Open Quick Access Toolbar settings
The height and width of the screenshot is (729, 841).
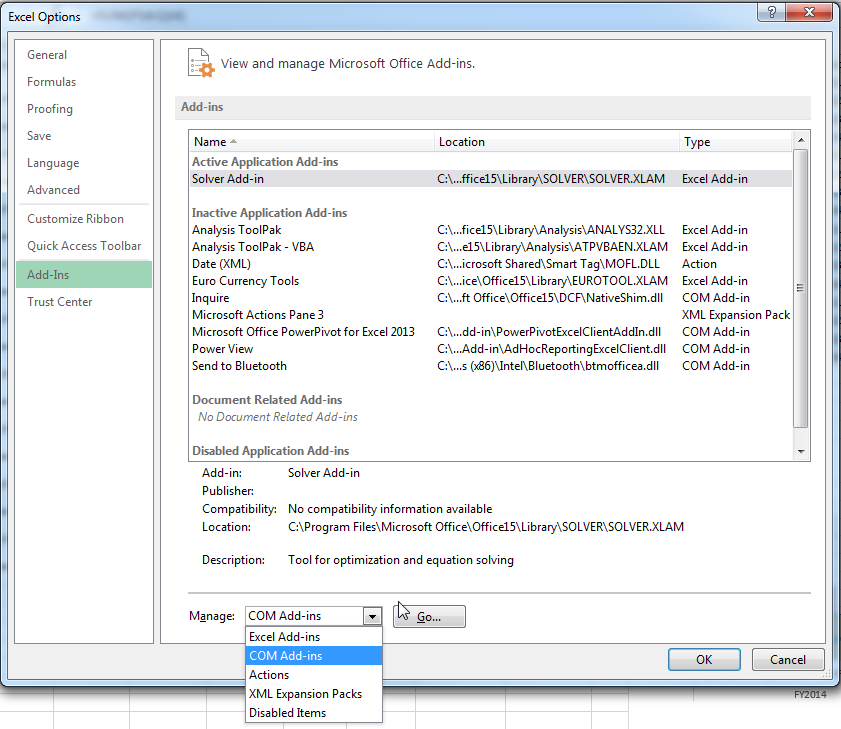tap(84, 246)
